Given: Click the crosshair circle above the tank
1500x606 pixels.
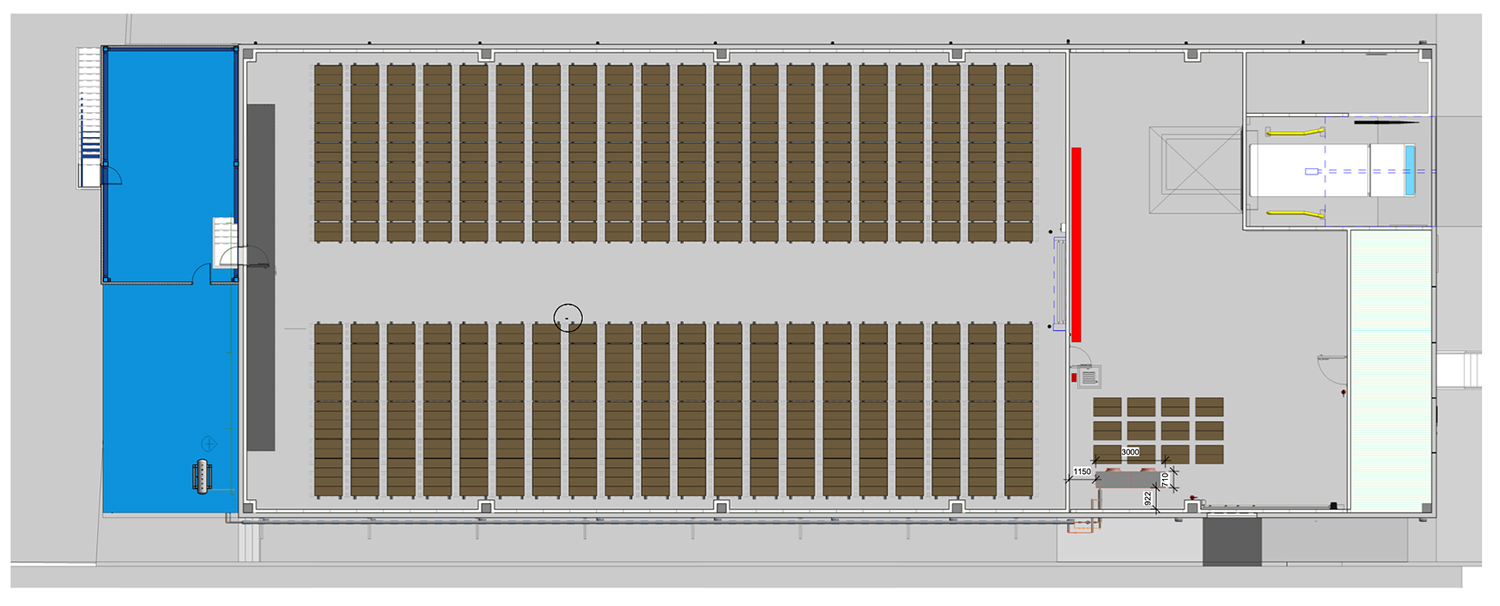Looking at the screenshot, I should tap(209, 442).
